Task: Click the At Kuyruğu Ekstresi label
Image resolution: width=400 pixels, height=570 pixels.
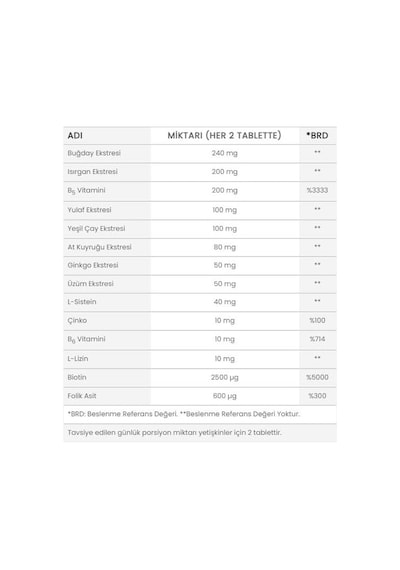Action: click(99, 247)
